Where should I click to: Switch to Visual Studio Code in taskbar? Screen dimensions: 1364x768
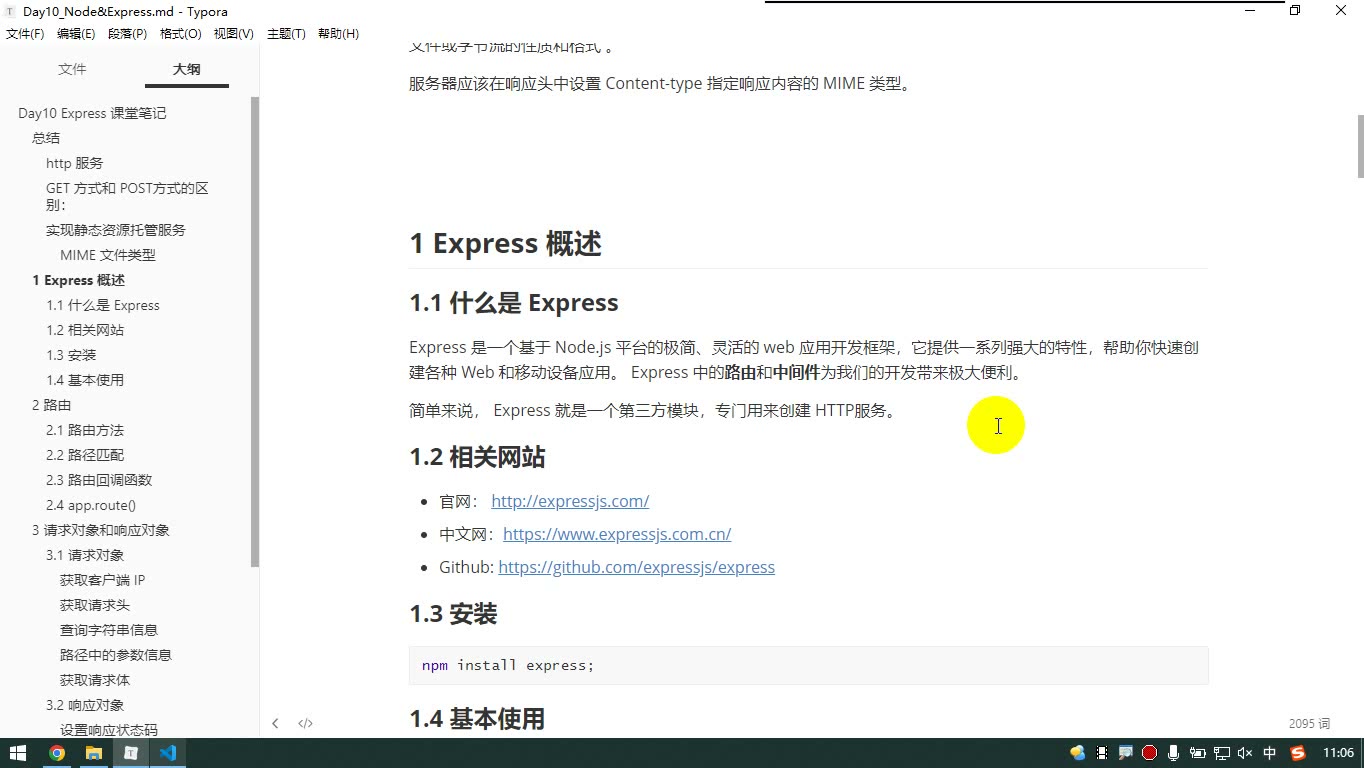tap(168, 753)
